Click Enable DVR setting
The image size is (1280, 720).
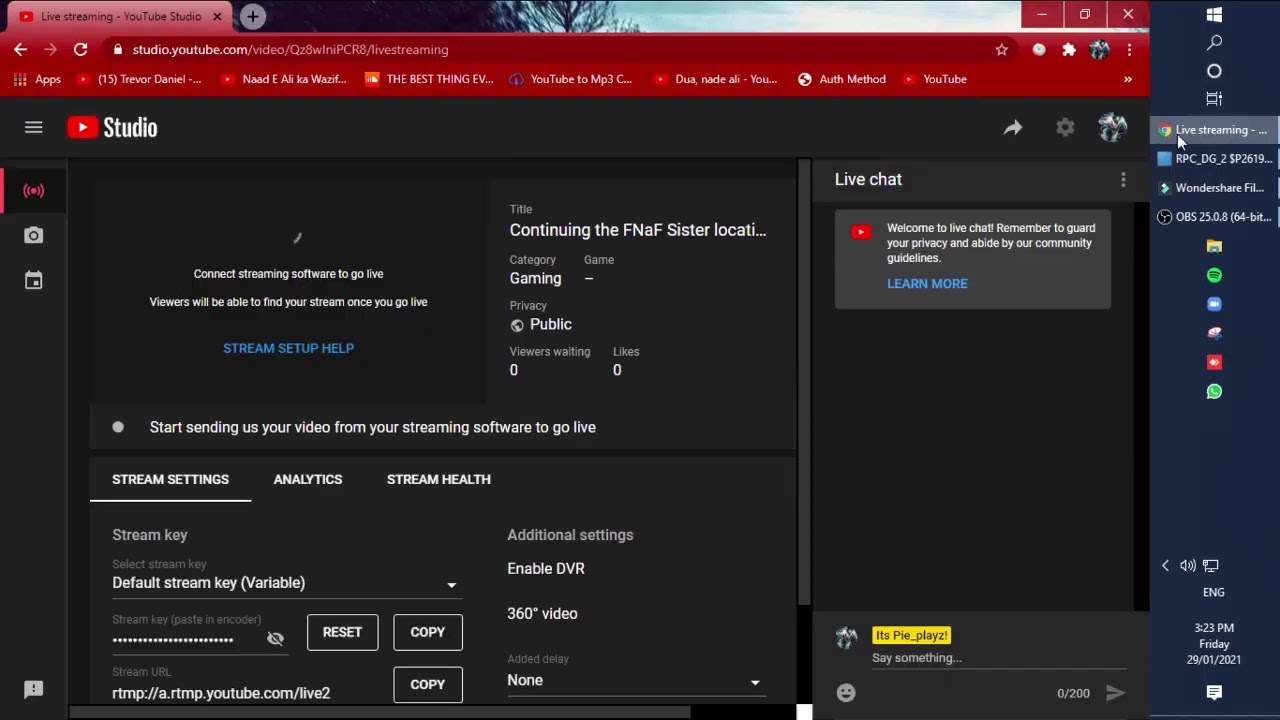coord(546,568)
